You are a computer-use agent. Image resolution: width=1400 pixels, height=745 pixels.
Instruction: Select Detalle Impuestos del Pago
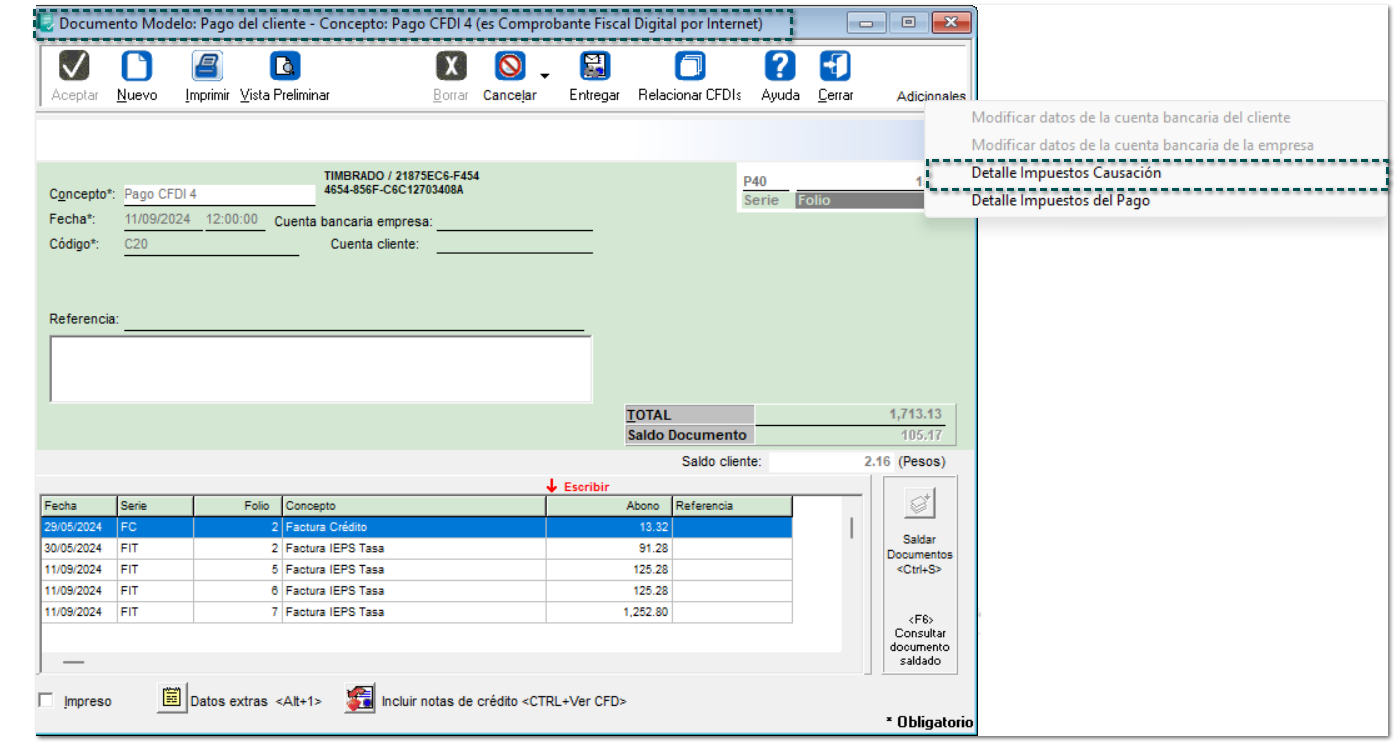click(x=1060, y=200)
